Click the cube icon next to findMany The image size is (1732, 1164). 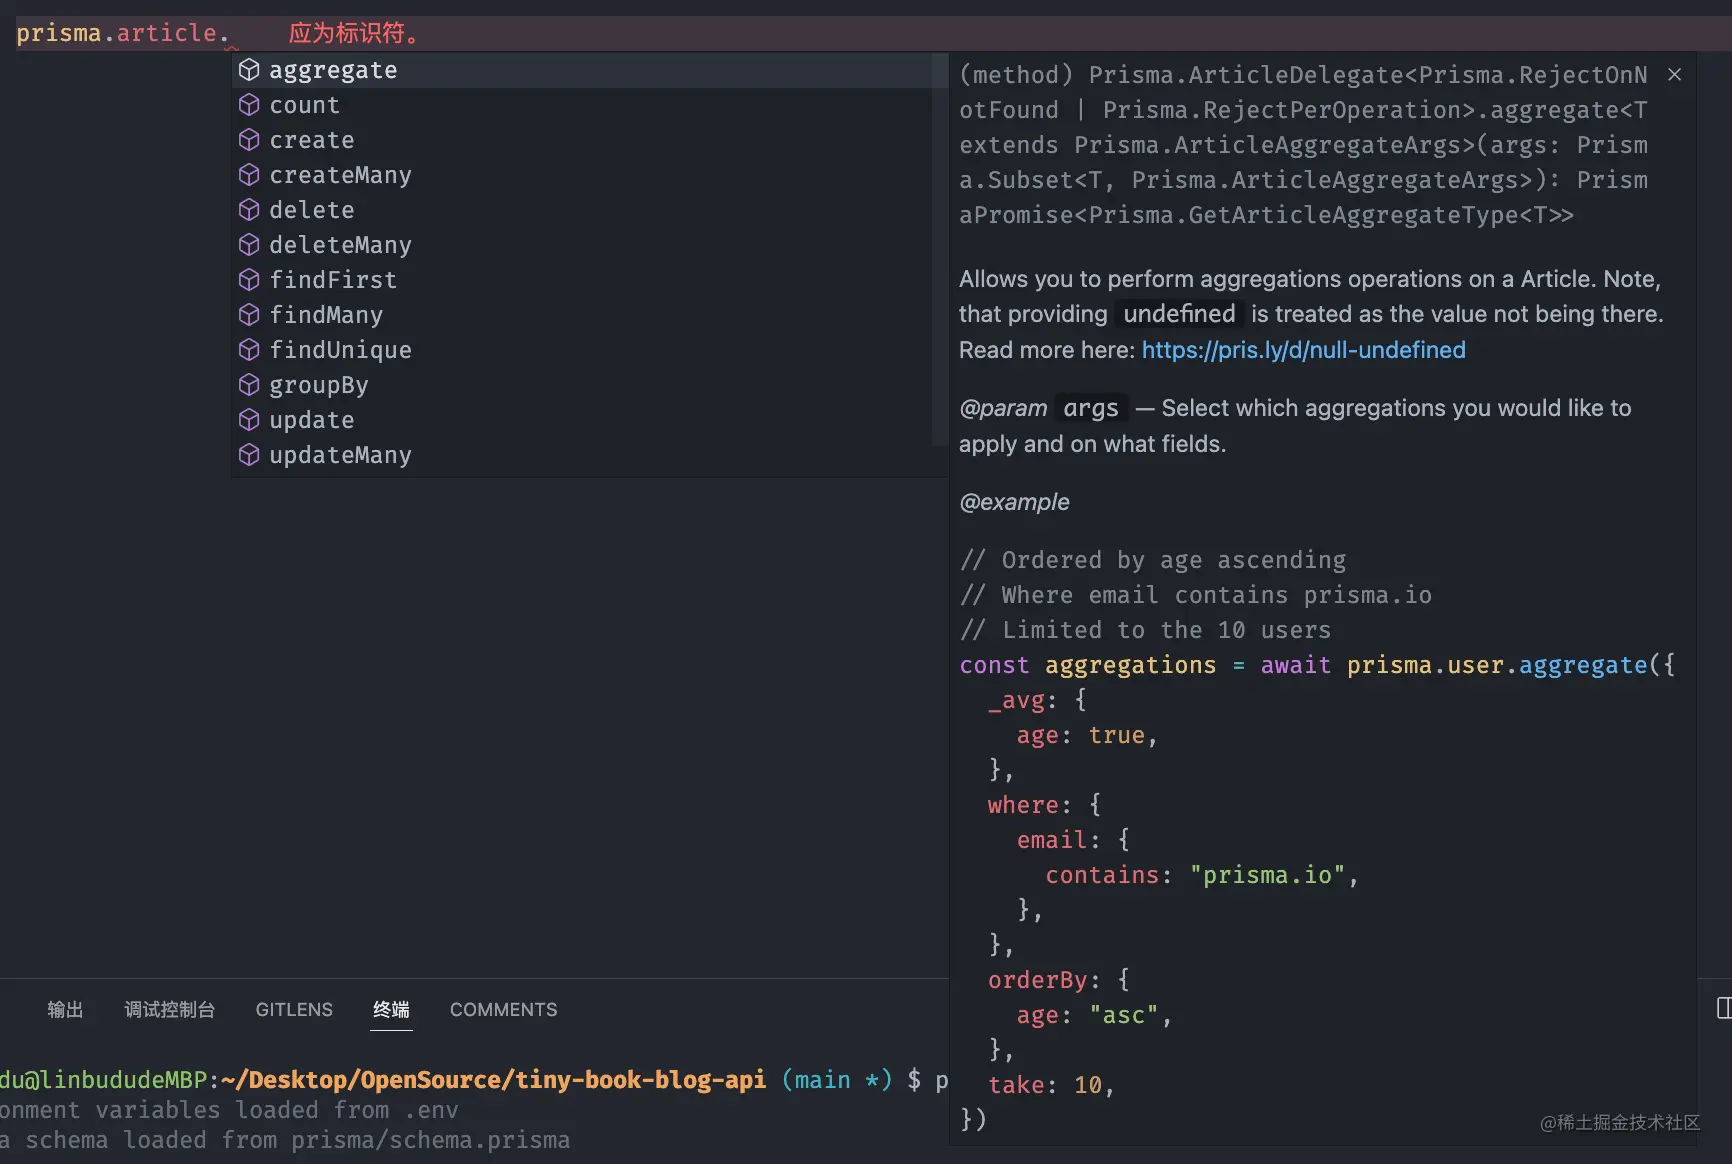(x=249, y=315)
